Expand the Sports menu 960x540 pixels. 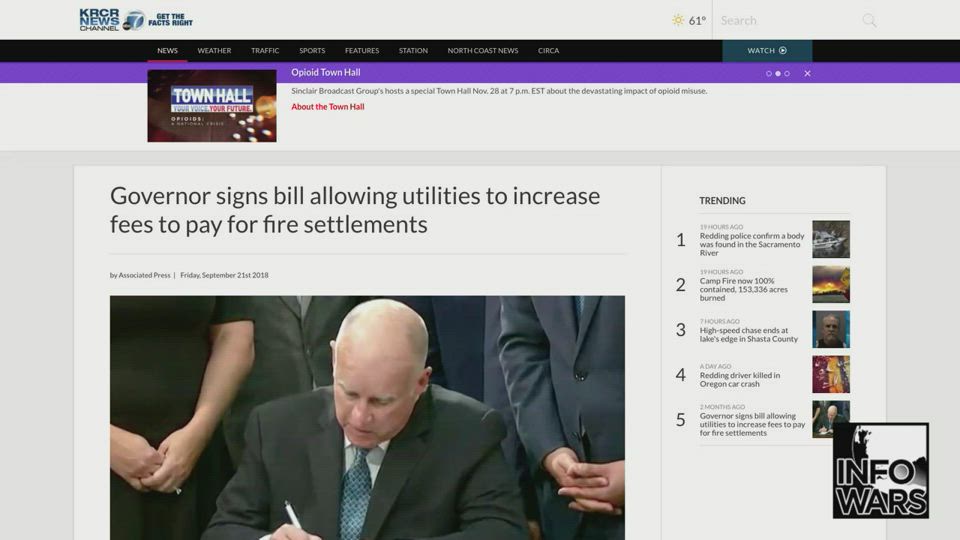coord(312,51)
